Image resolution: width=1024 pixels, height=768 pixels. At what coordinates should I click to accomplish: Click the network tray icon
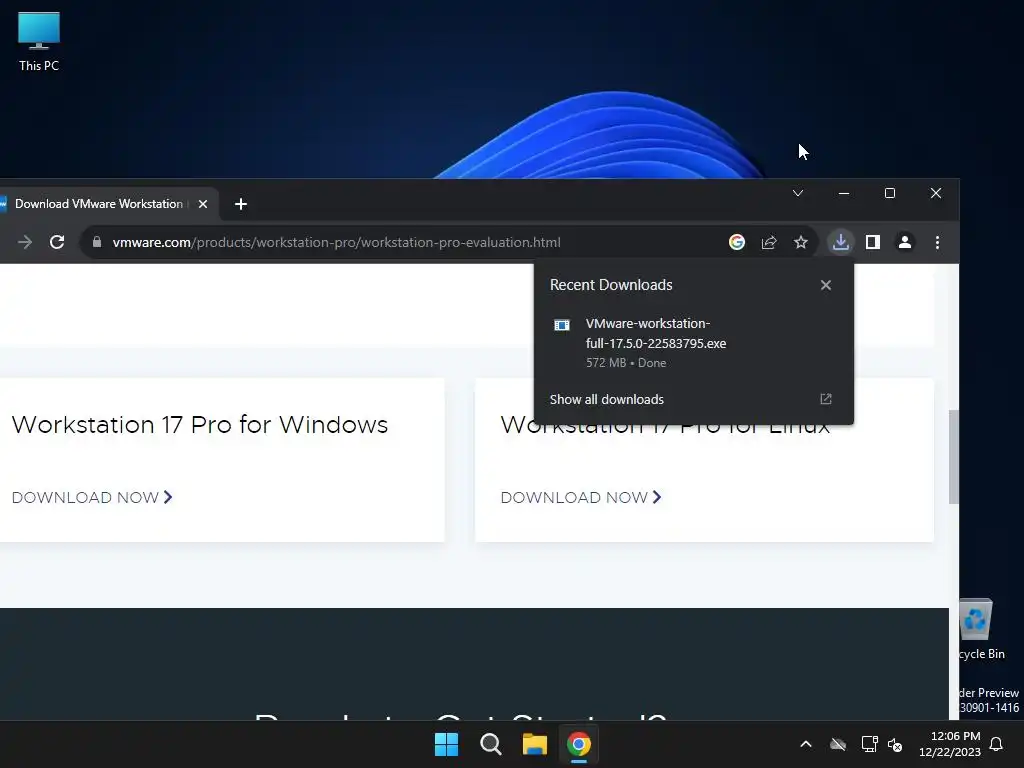pos(869,744)
